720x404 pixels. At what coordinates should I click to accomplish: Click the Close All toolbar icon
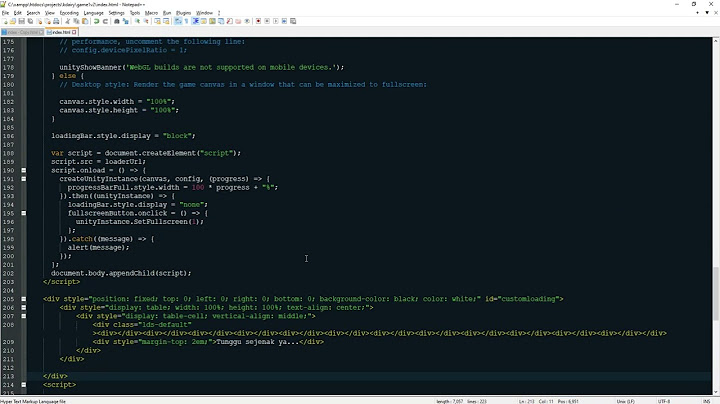click(47, 21)
